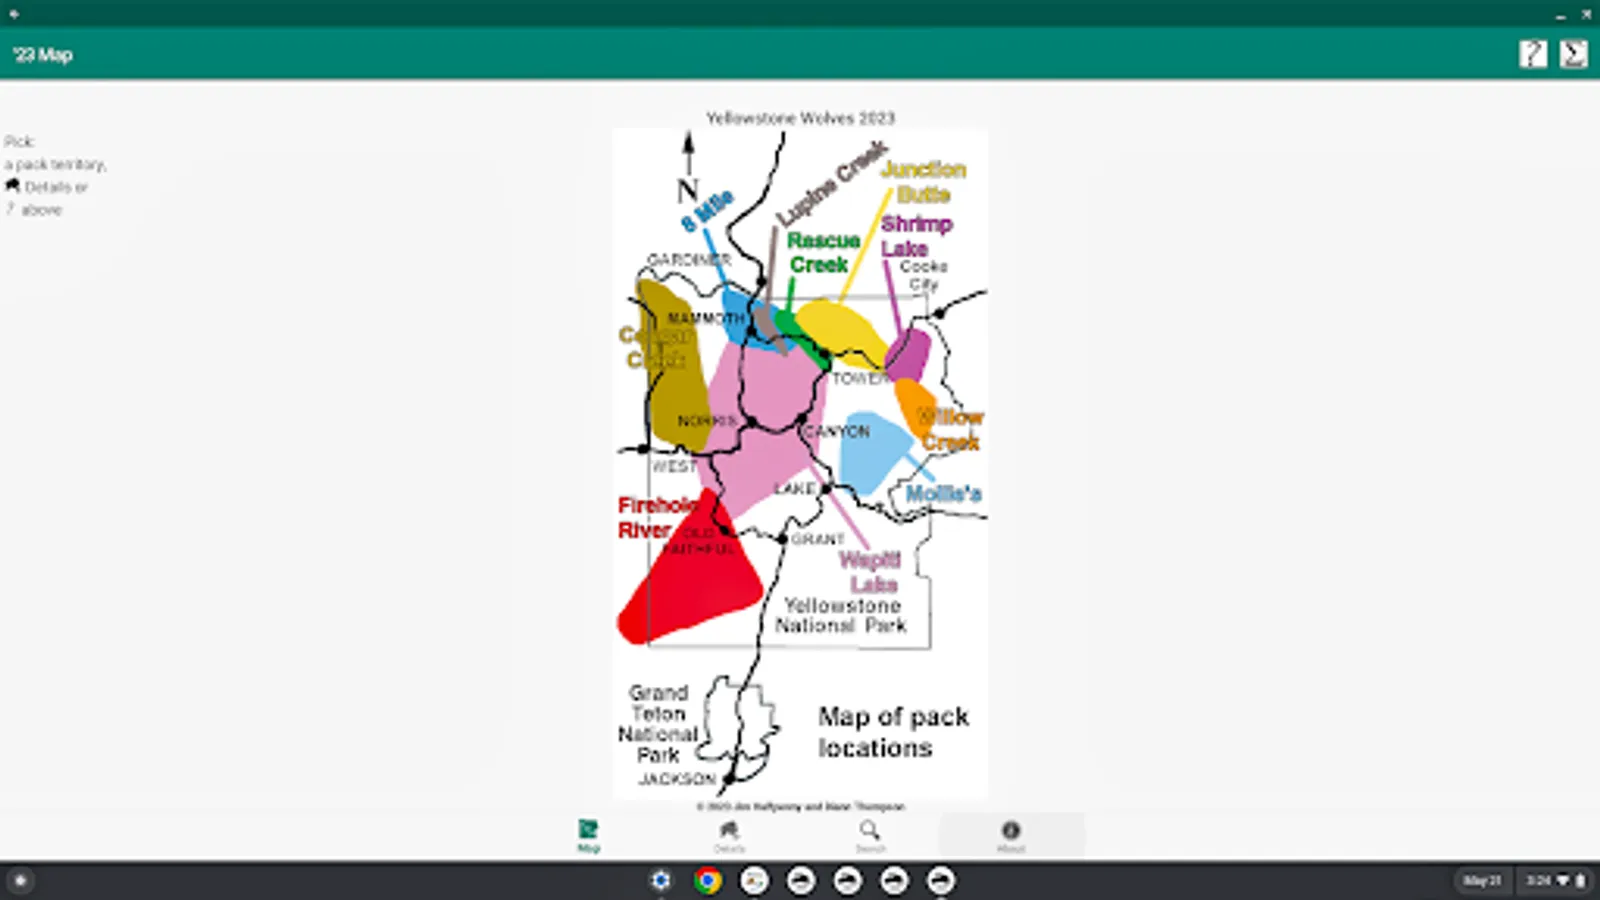Click the "Yellowstone National Park" map label
This screenshot has width=1600, height=900.
click(x=841, y=615)
